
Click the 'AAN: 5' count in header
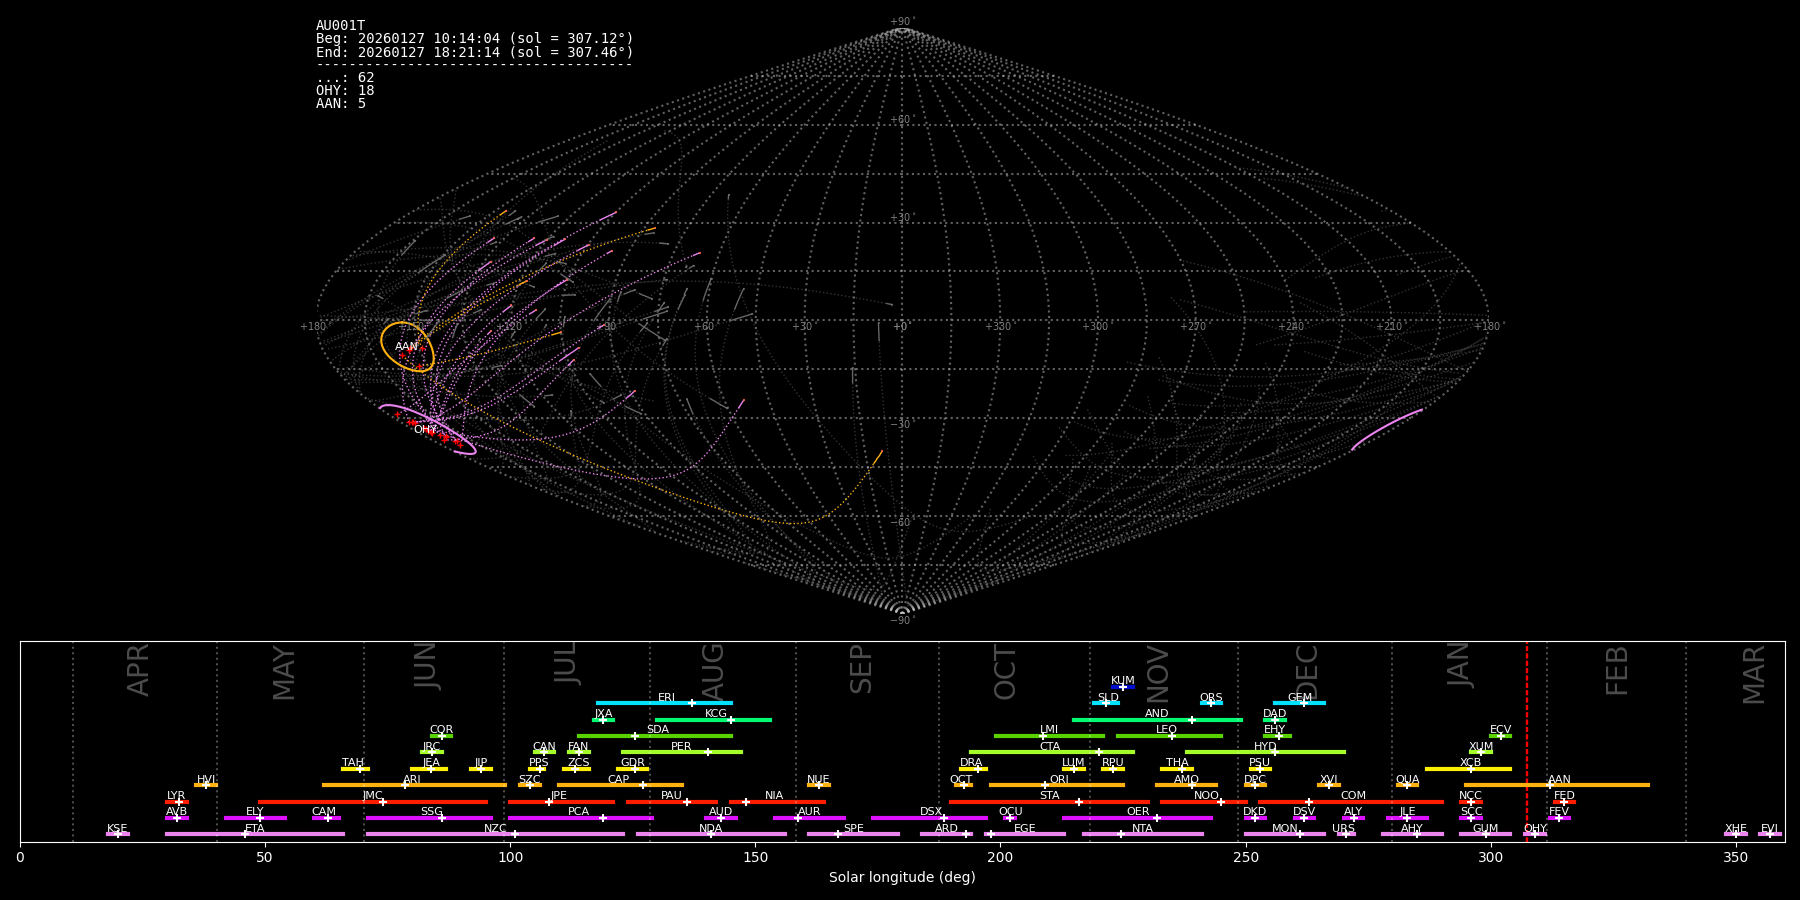point(341,104)
